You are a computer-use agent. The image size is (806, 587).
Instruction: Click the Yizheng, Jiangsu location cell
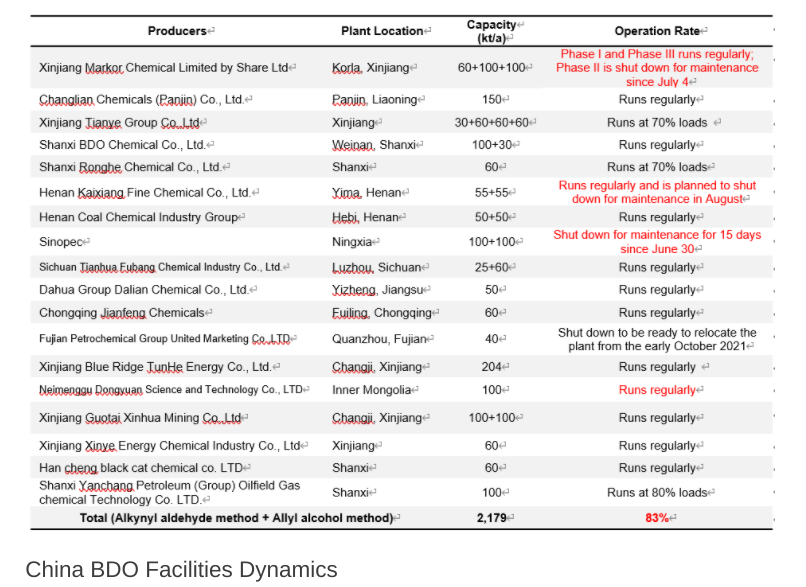click(377, 290)
